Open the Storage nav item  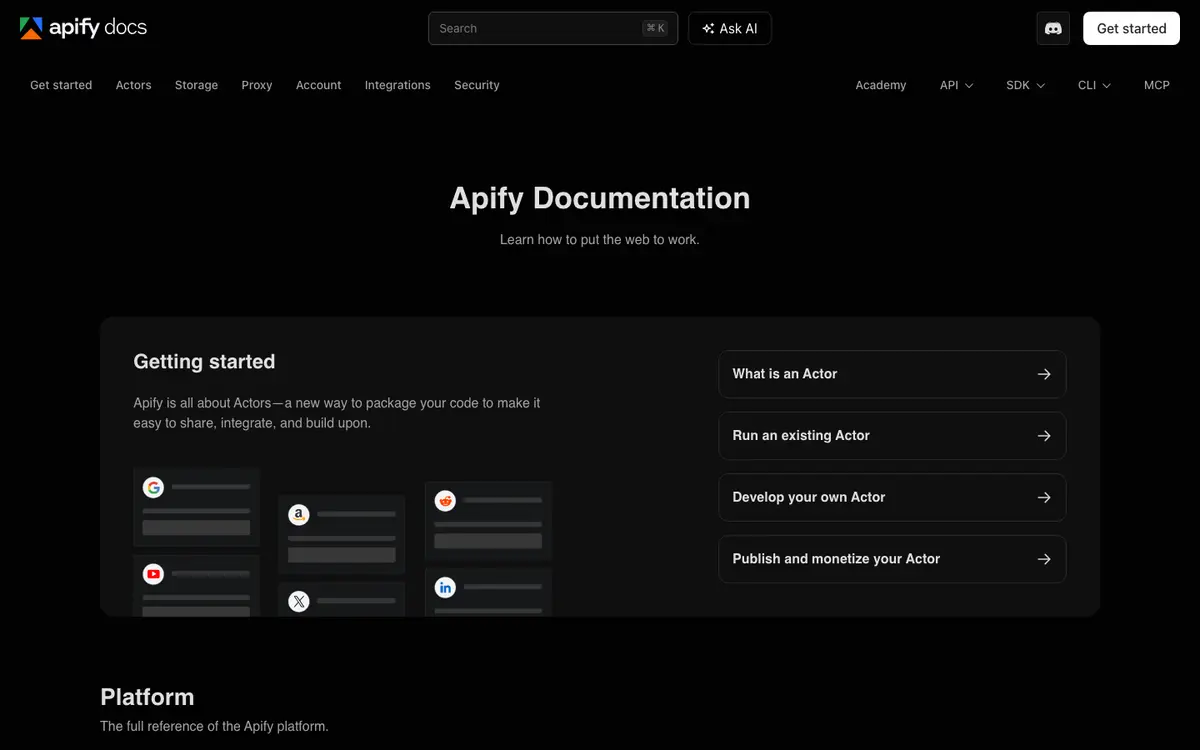(x=196, y=85)
